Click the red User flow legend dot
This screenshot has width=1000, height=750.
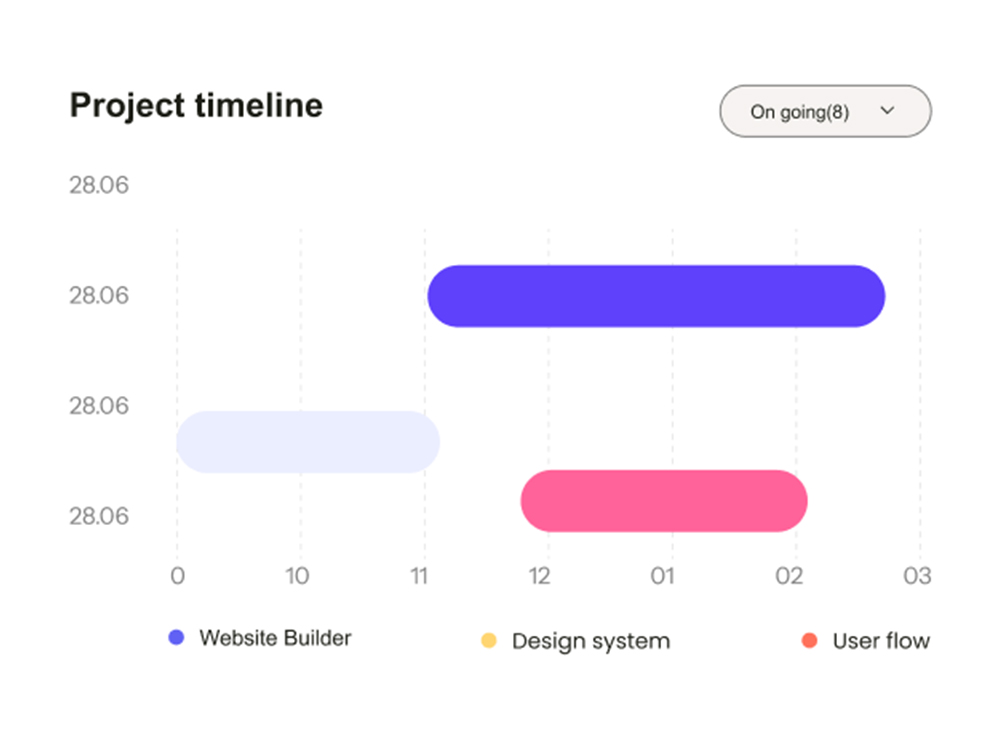point(811,638)
